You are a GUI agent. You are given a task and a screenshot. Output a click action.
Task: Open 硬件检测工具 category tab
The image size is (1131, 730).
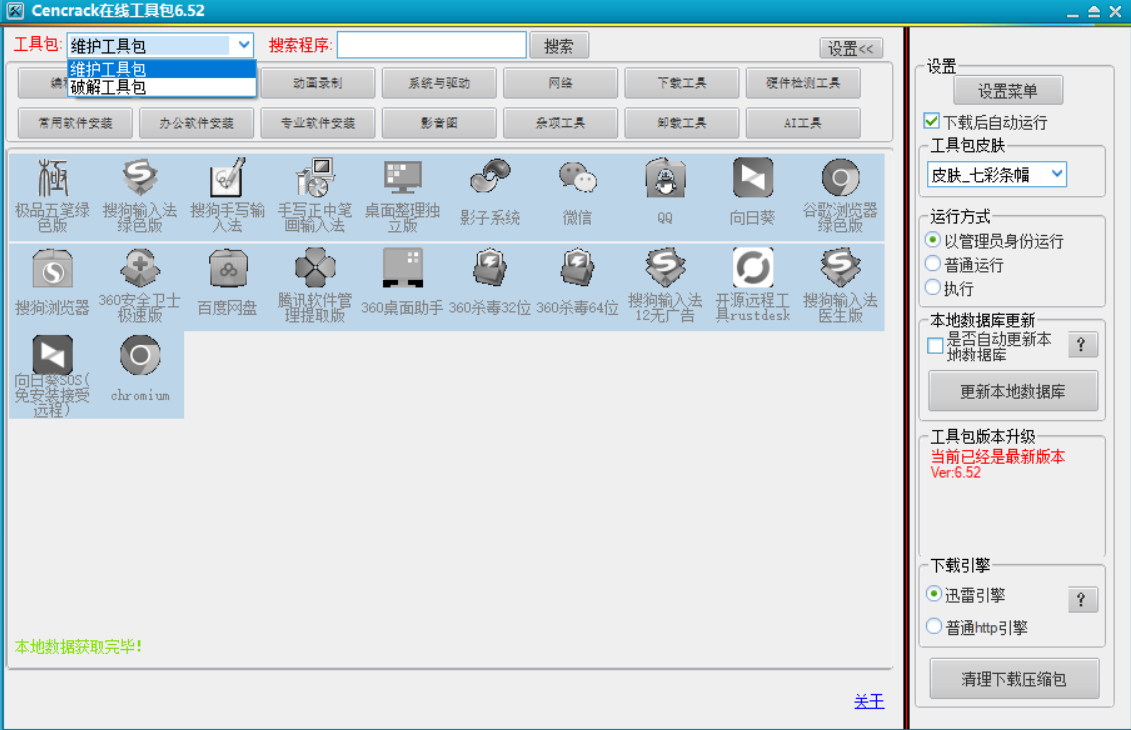point(803,83)
